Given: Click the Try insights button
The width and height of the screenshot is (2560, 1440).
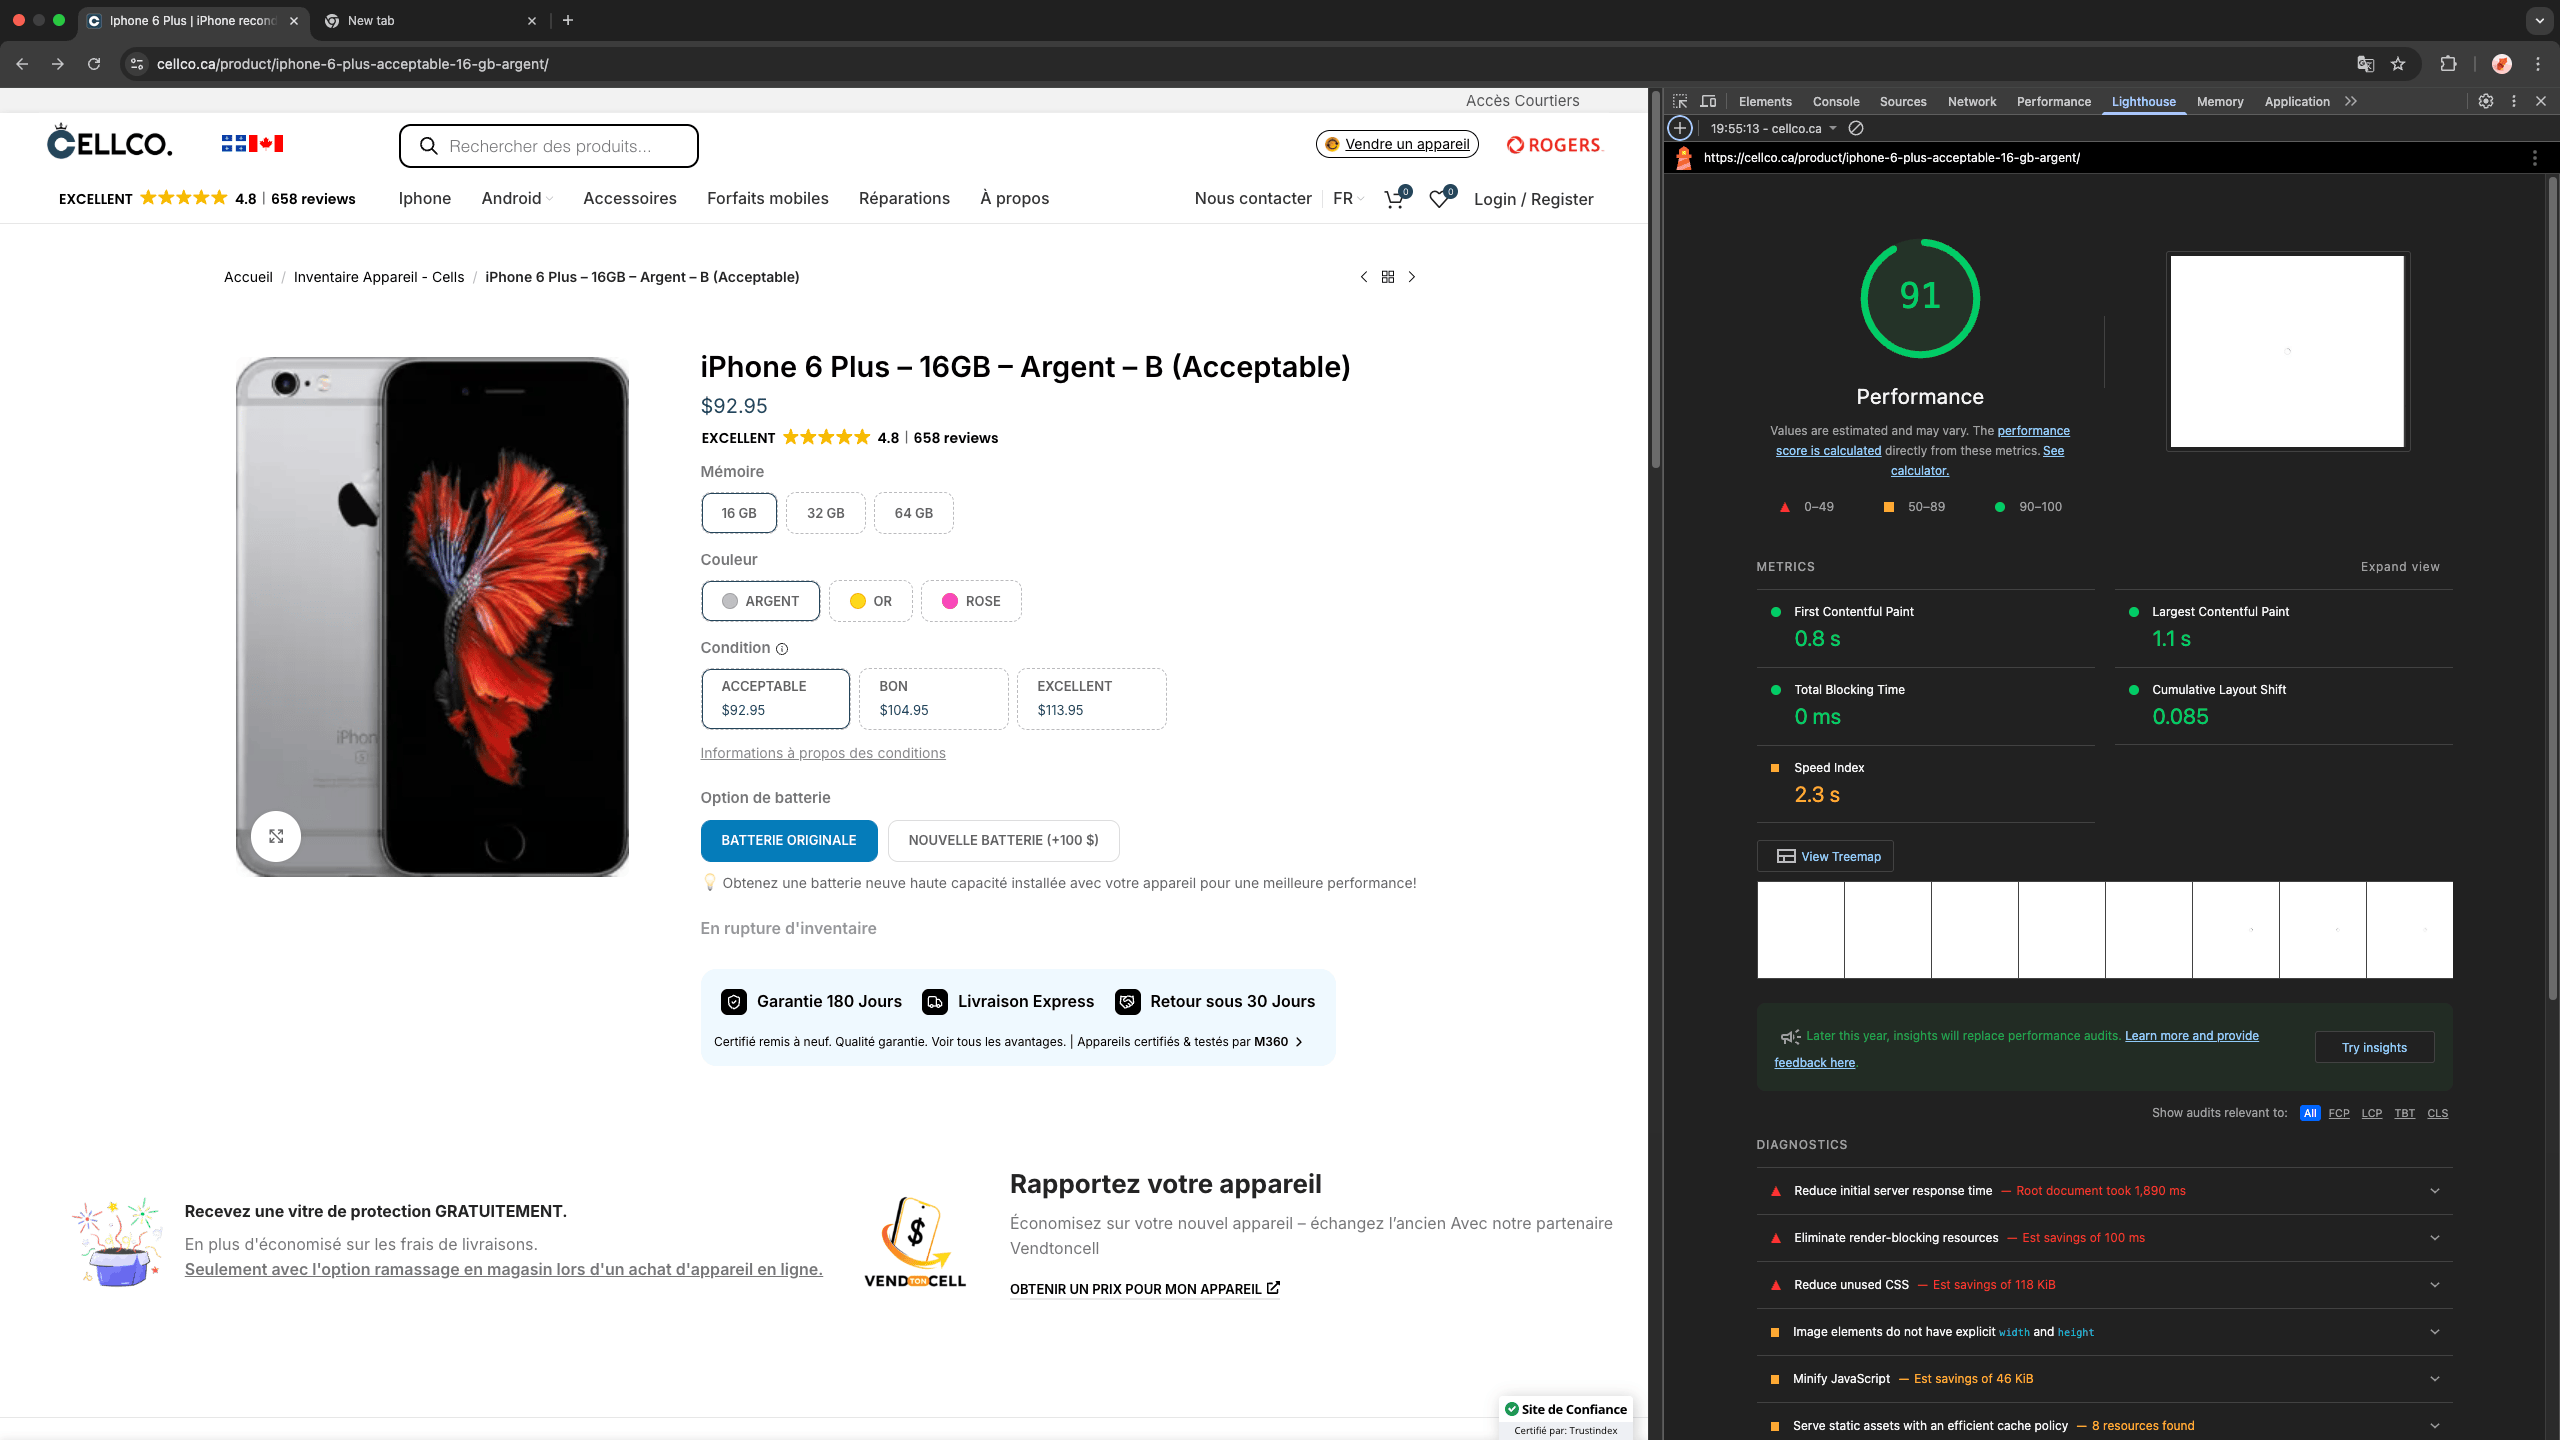Looking at the screenshot, I should 2374,1047.
